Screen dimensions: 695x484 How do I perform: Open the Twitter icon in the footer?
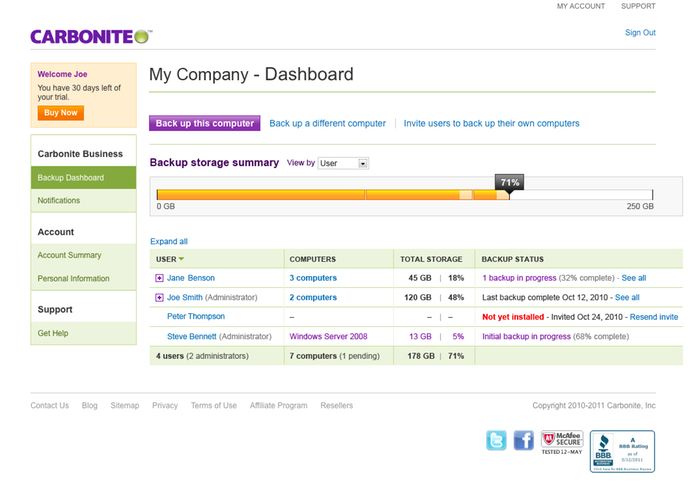pos(496,440)
